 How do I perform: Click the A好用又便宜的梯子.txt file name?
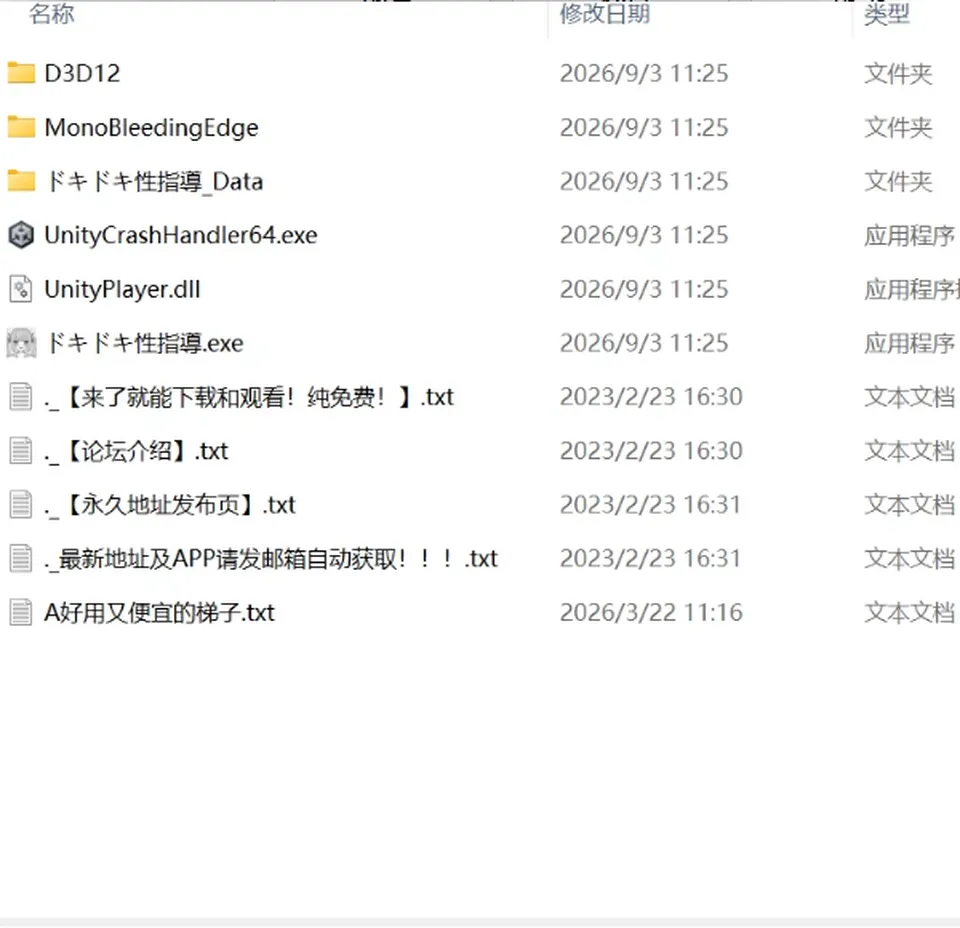point(159,613)
